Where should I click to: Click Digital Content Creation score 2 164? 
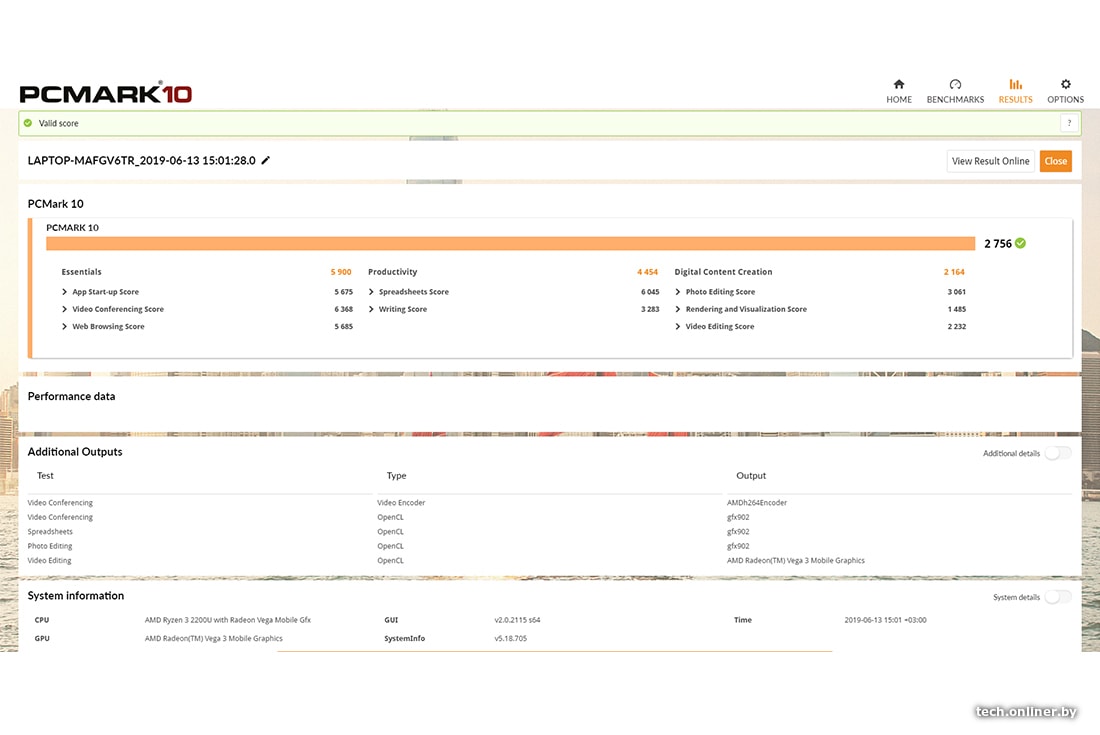click(x=953, y=272)
